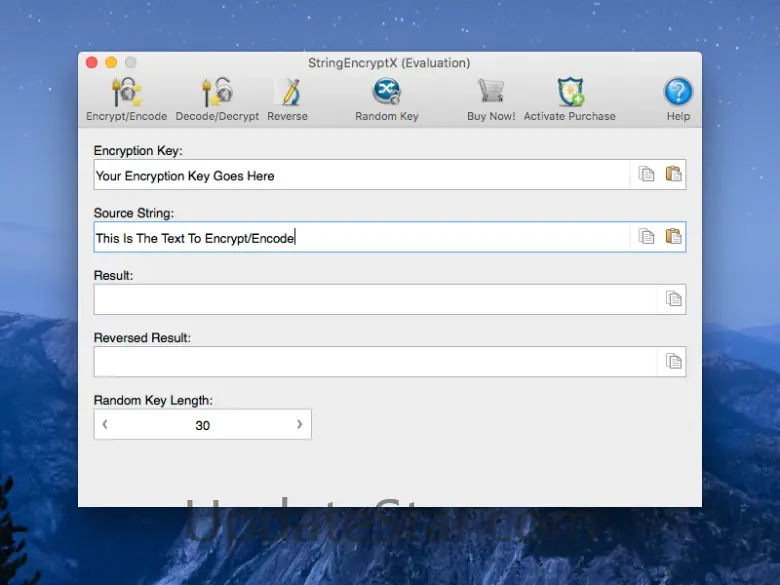
Task: Click the Encryption Key: label
Action: tap(138, 151)
